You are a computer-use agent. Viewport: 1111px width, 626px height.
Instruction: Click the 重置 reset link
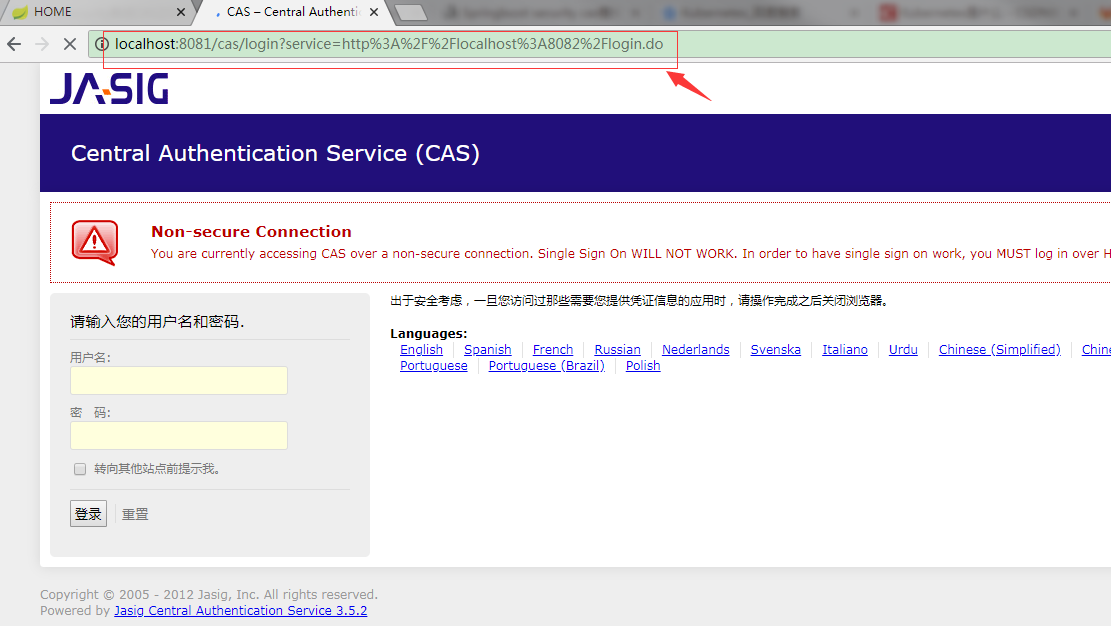tap(135, 514)
